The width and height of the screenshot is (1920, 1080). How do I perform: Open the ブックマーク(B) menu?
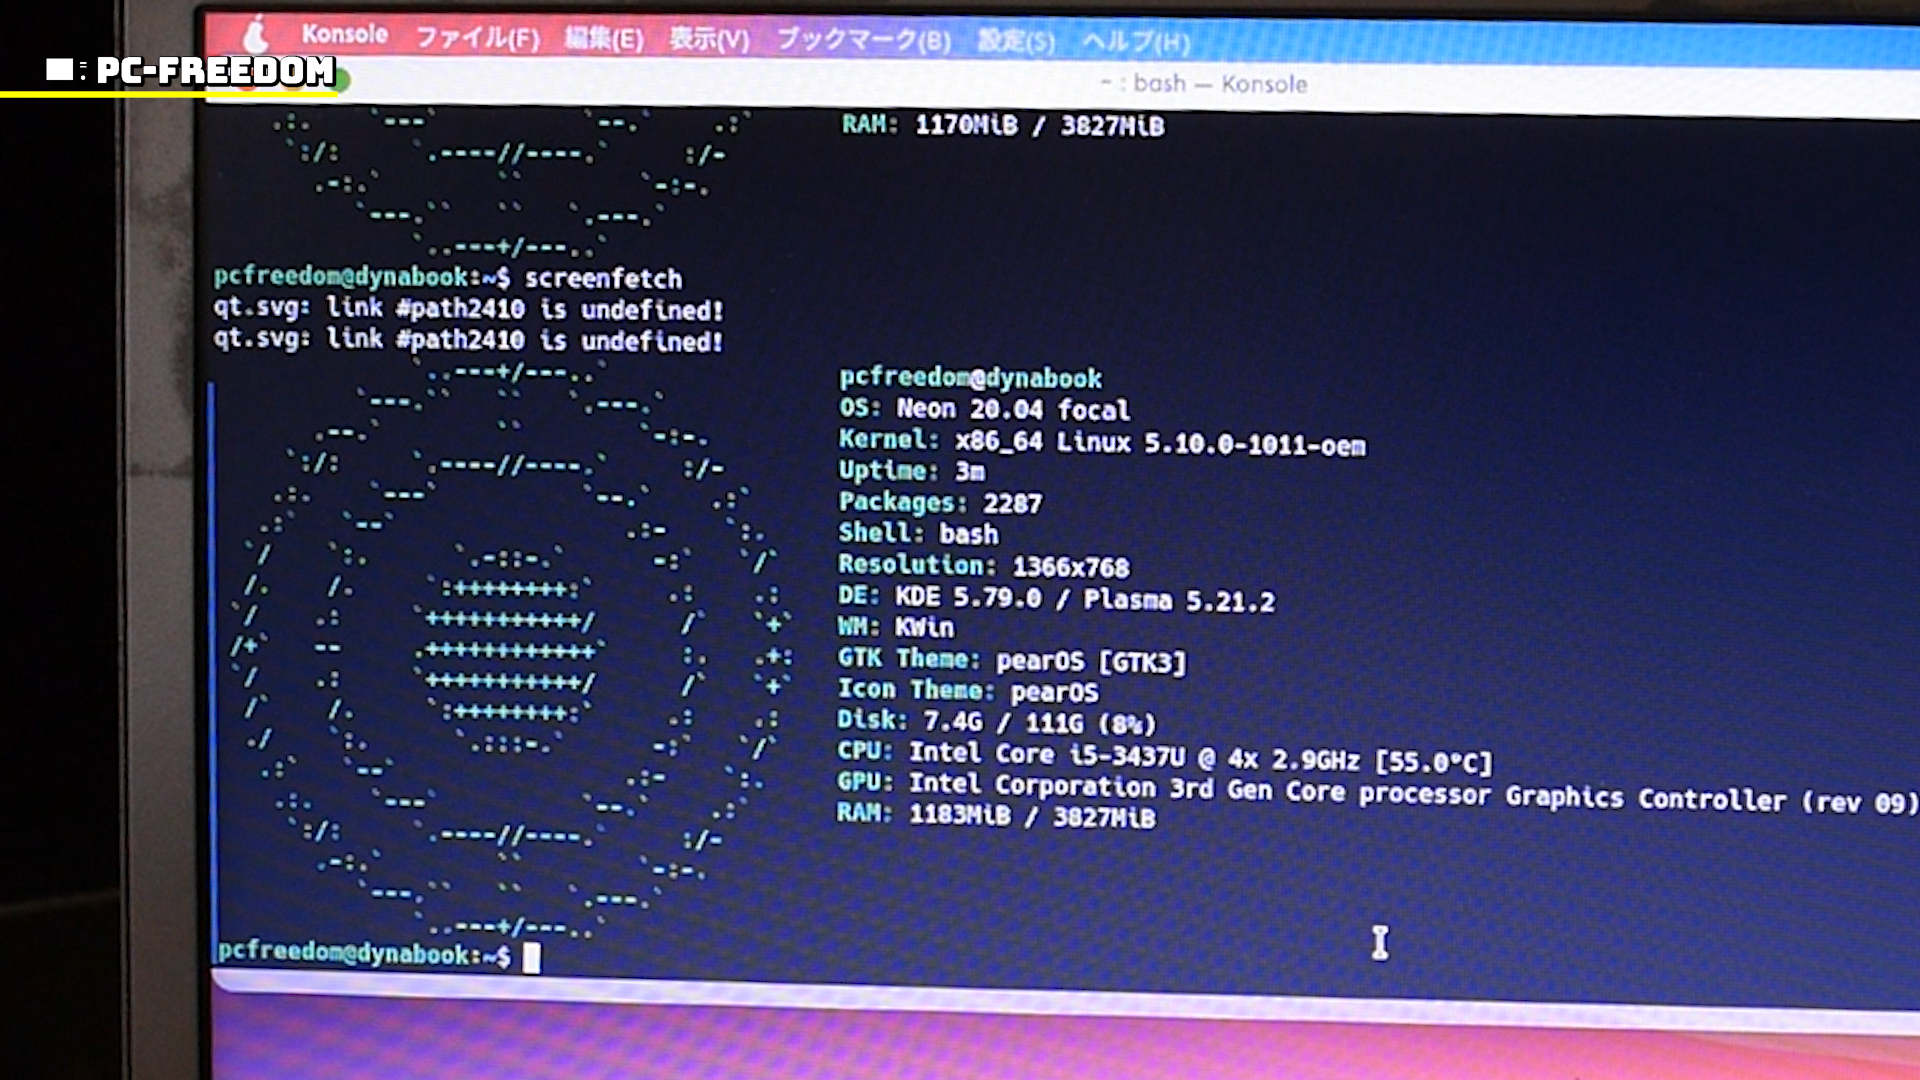coord(863,40)
